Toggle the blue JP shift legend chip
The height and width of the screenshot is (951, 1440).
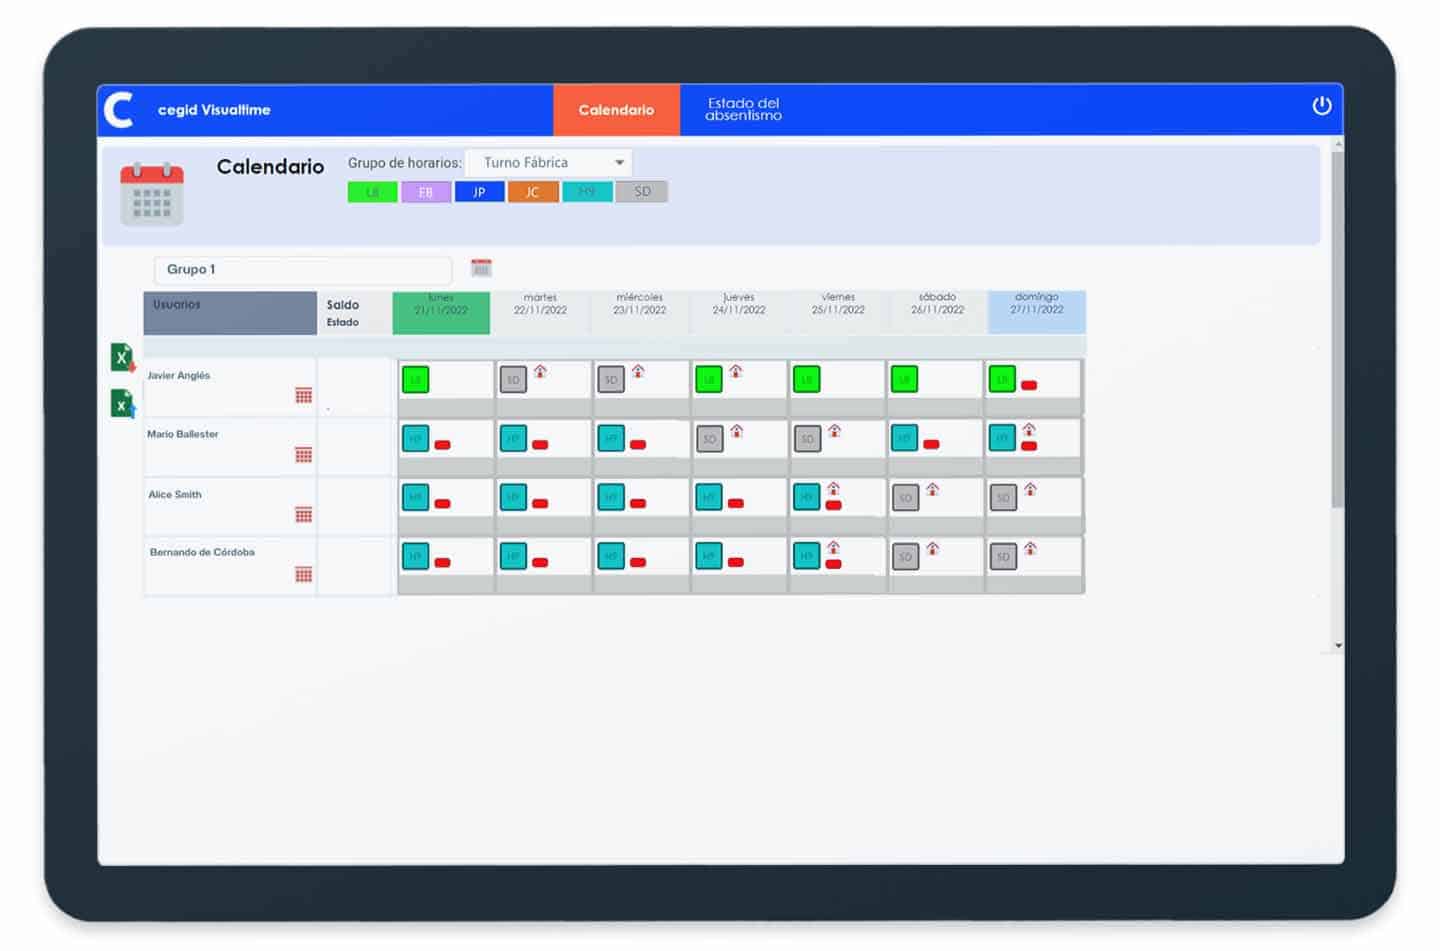pos(480,191)
